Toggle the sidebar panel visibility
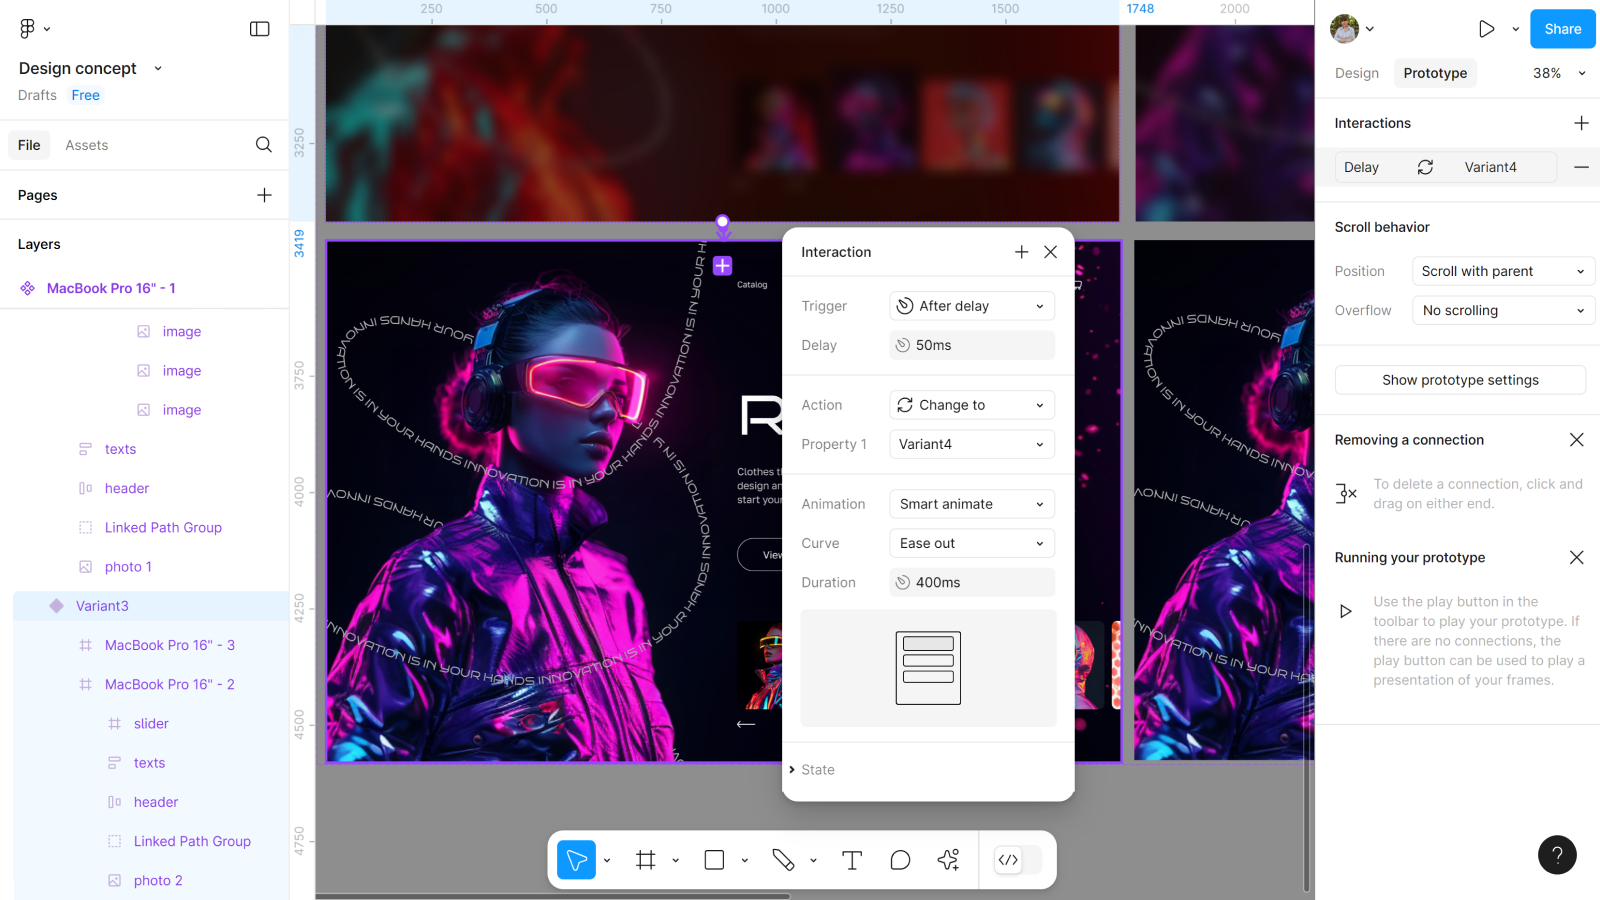This screenshot has height=900, width=1600. (x=260, y=29)
